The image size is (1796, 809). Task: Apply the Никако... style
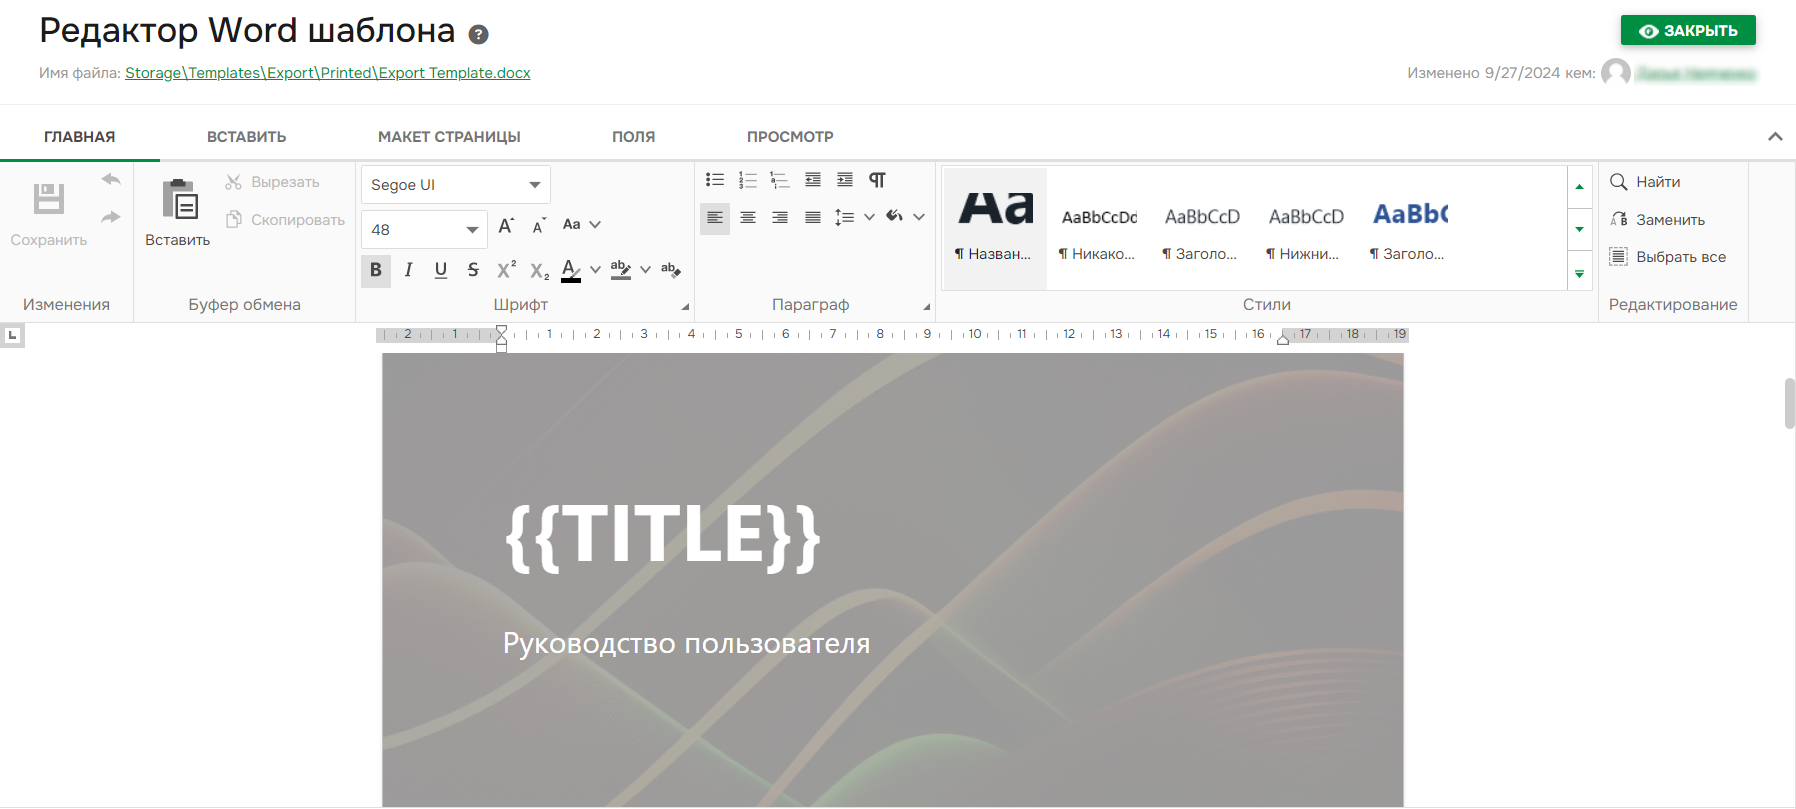pyautogui.click(x=1098, y=228)
